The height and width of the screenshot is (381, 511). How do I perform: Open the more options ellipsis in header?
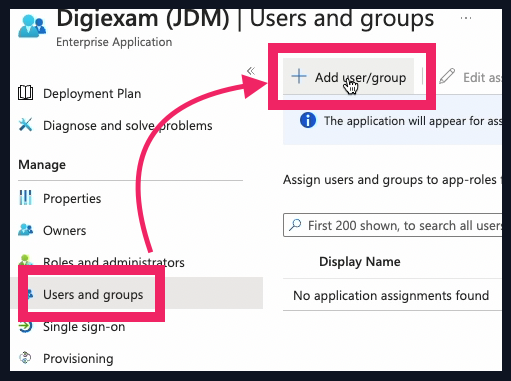[466, 18]
